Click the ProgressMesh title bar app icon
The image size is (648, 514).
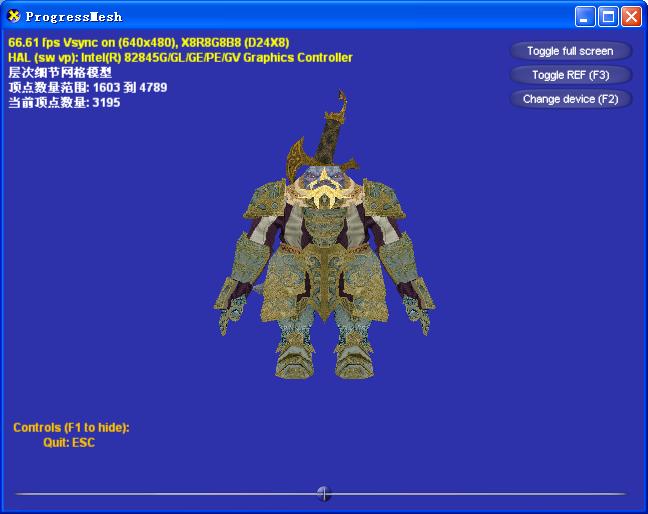coord(14,16)
